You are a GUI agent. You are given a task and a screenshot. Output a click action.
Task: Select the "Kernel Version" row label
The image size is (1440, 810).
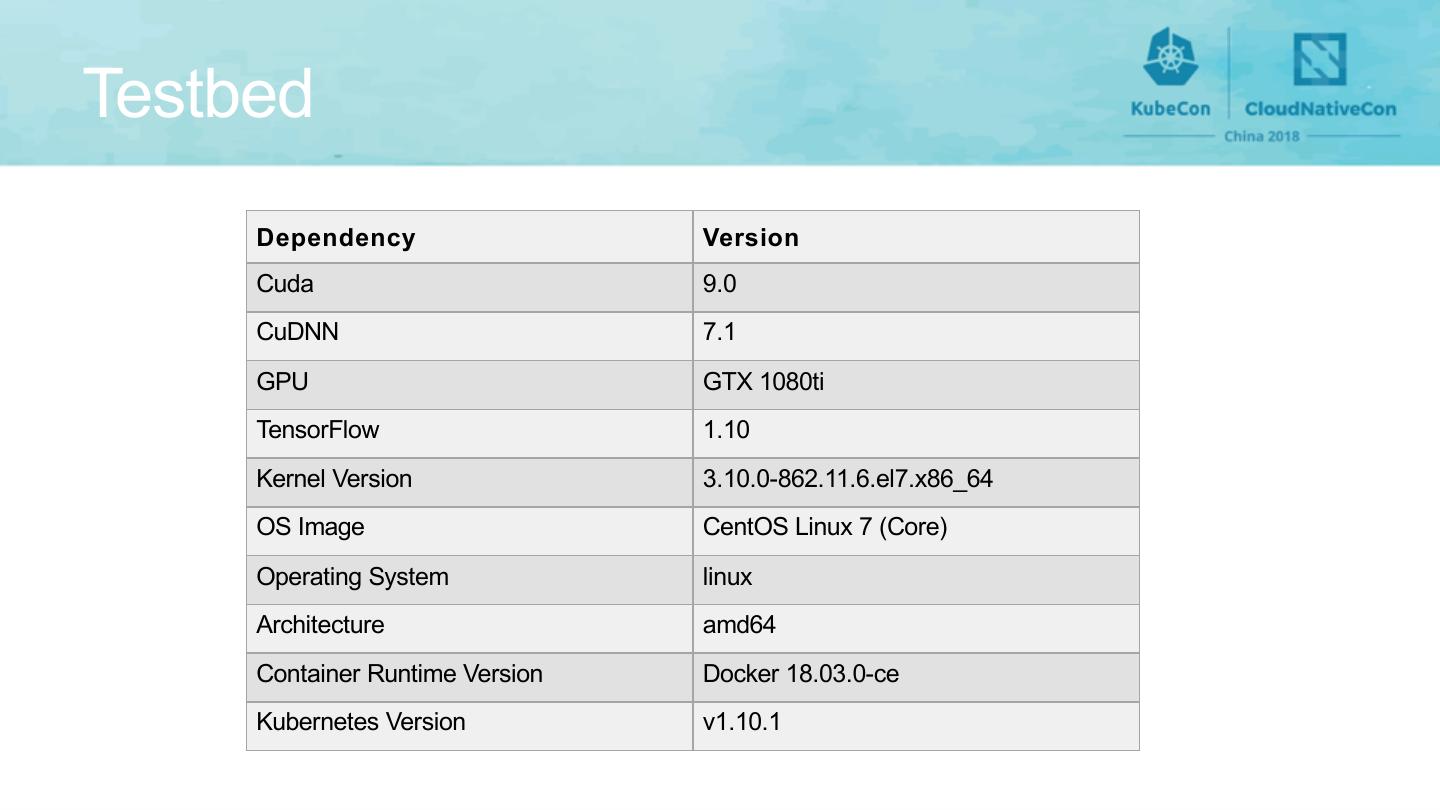[334, 479]
